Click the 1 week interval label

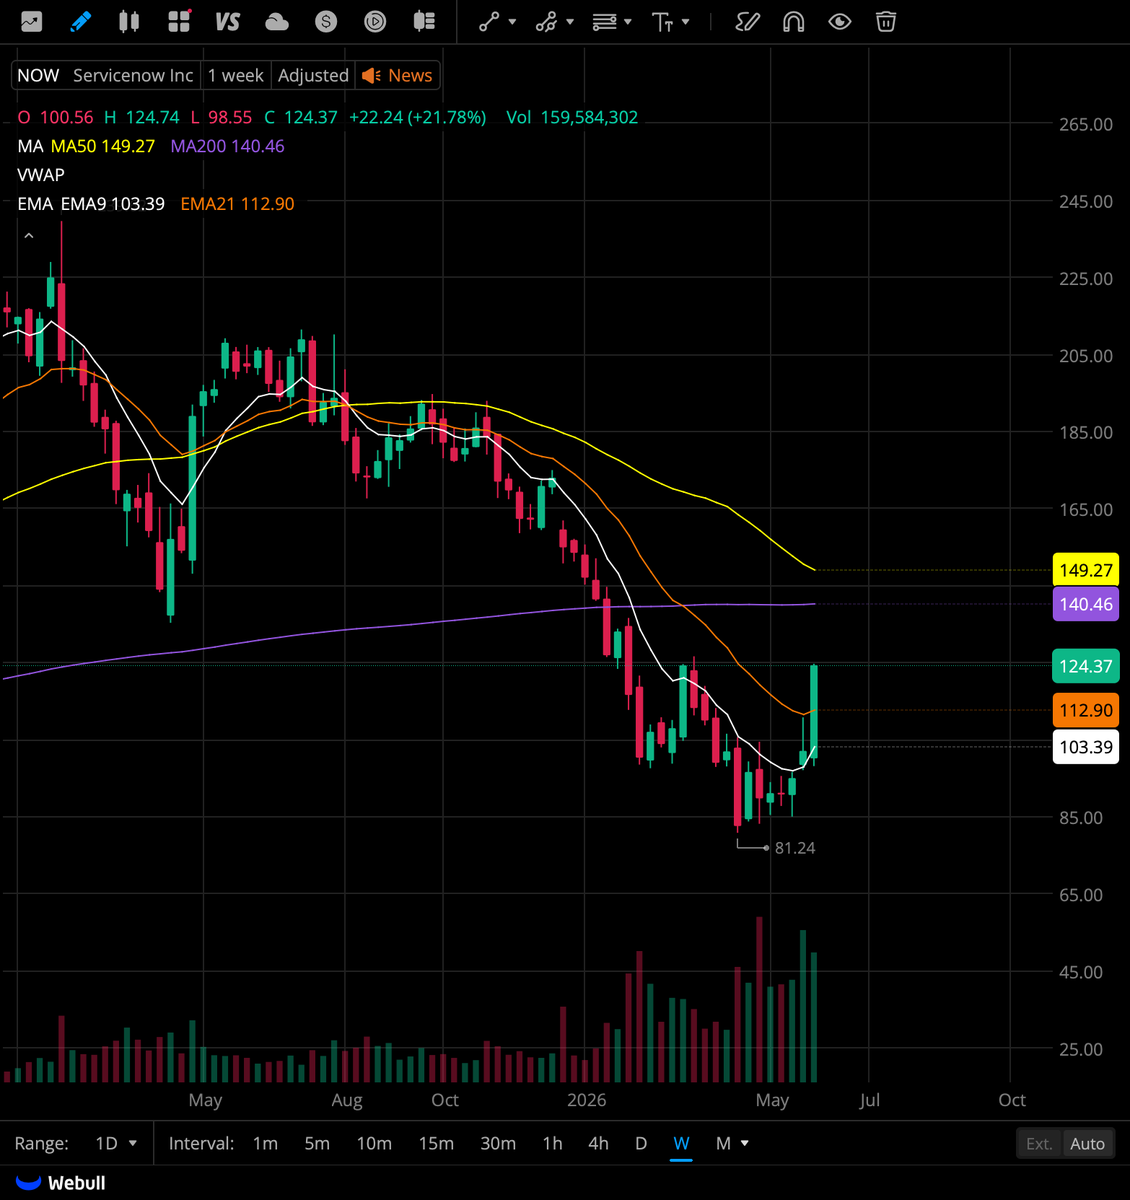pos(236,76)
